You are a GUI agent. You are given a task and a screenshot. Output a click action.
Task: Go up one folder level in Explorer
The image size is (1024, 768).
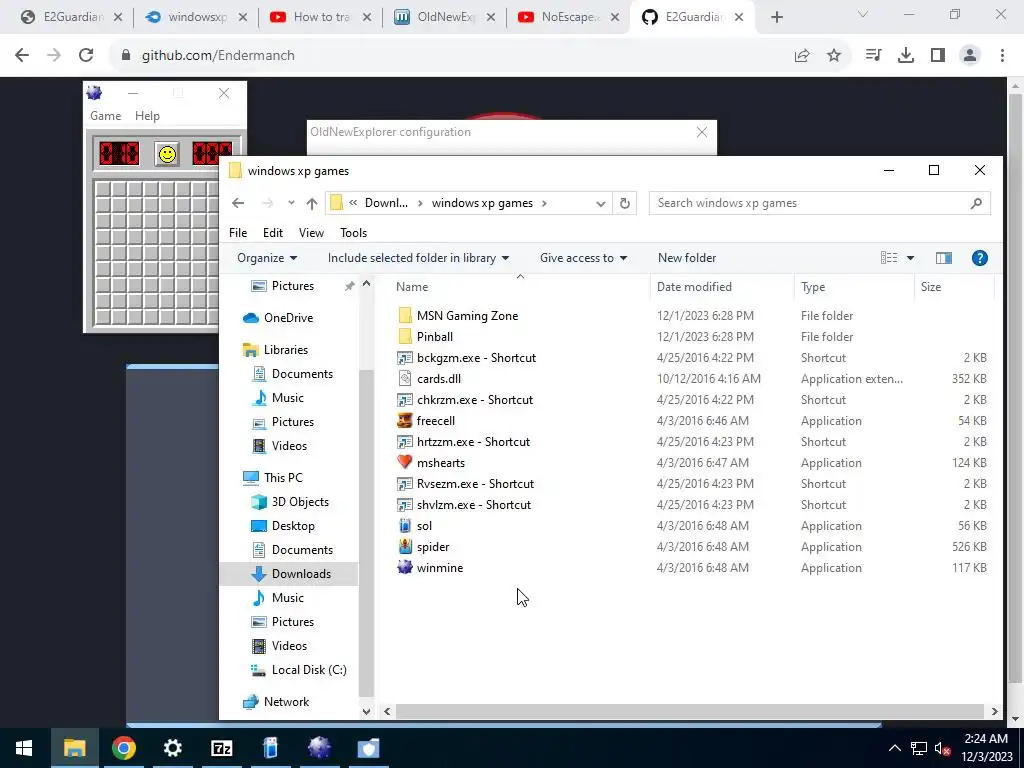point(312,203)
